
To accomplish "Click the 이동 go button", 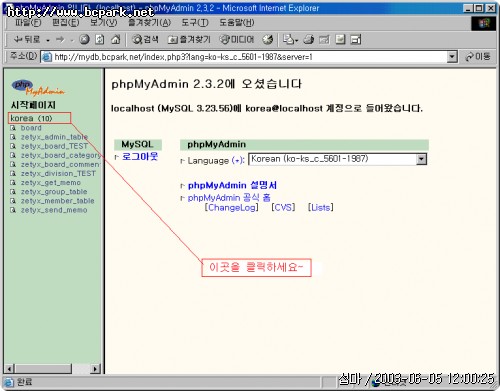I will (478, 57).
